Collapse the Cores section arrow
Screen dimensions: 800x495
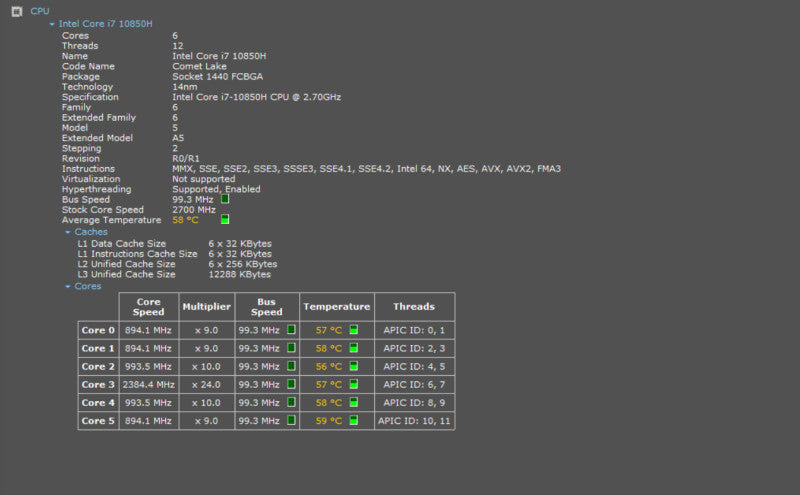pyautogui.click(x=68, y=287)
